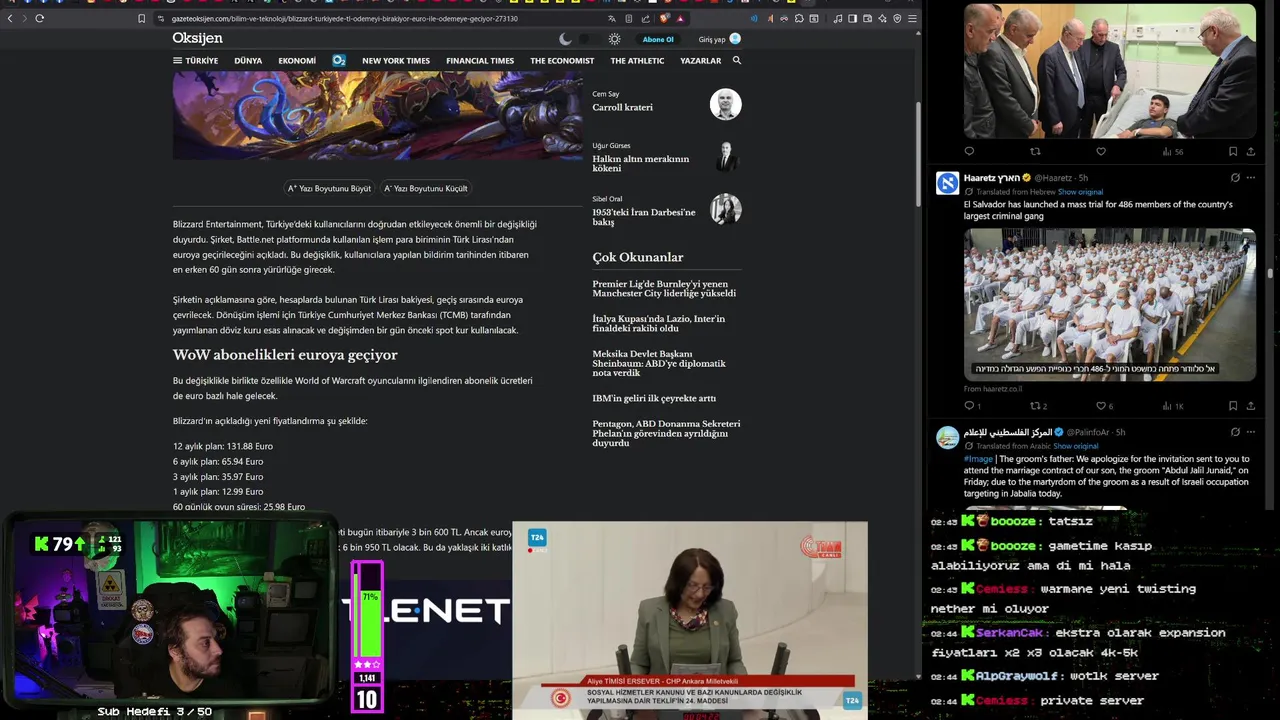The height and width of the screenshot is (720, 1280).
Task: Click the WoW abonelikleri euroya geçiyor heading
Action: point(285,355)
